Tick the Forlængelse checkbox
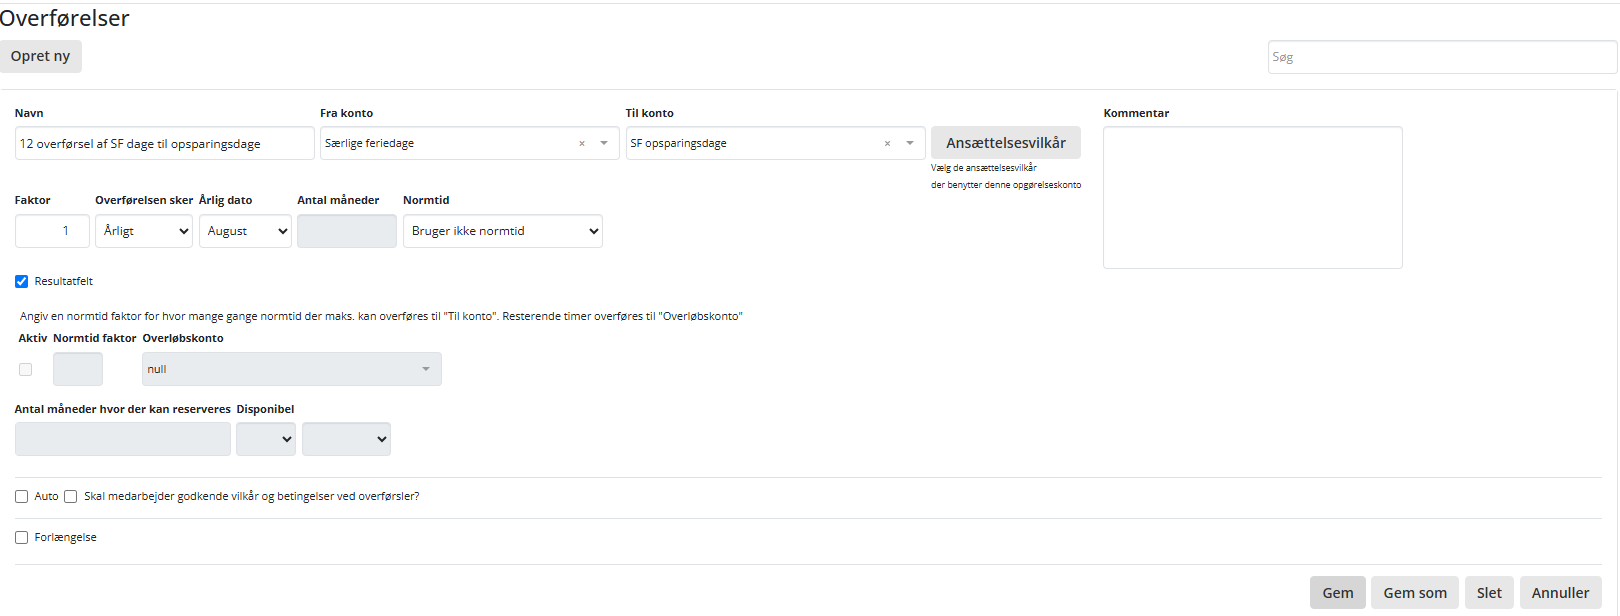The height and width of the screenshot is (616, 1620). pyautogui.click(x=22, y=538)
